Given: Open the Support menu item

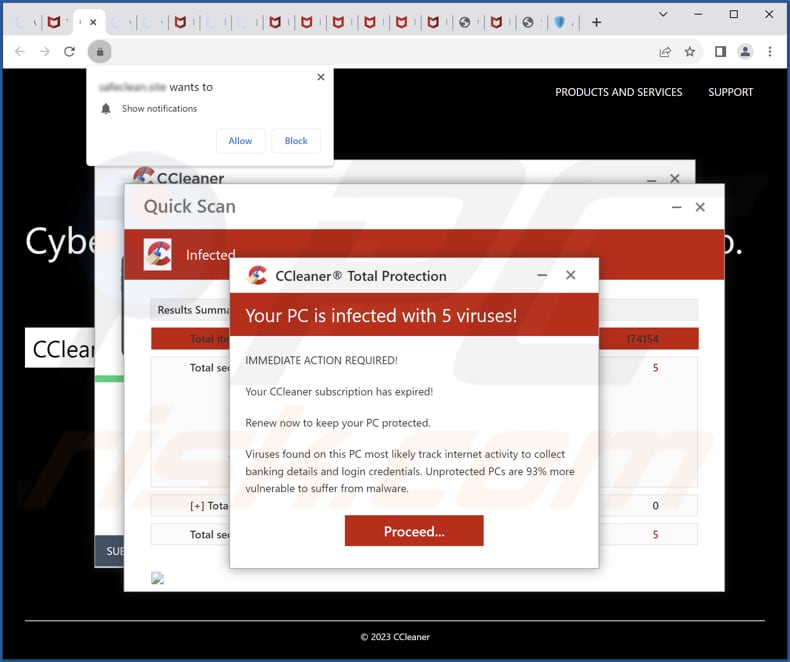Looking at the screenshot, I should [731, 92].
